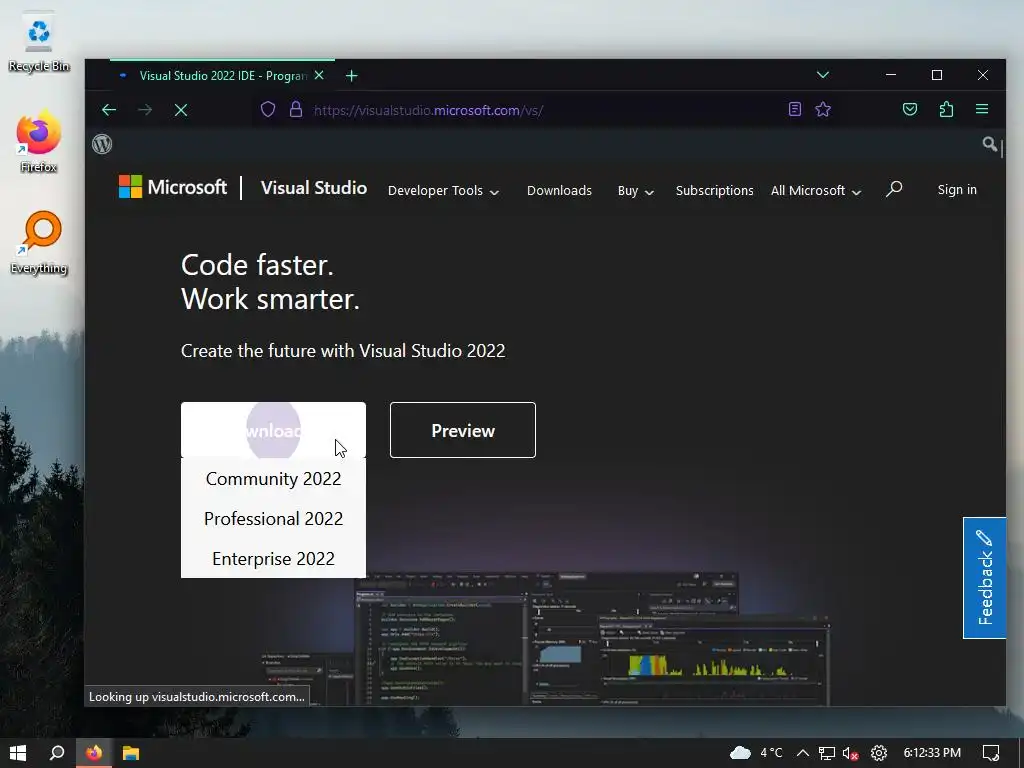This screenshot has height=768, width=1024.
Task: Open Firefox extensions puzzle icon
Action: click(x=946, y=109)
